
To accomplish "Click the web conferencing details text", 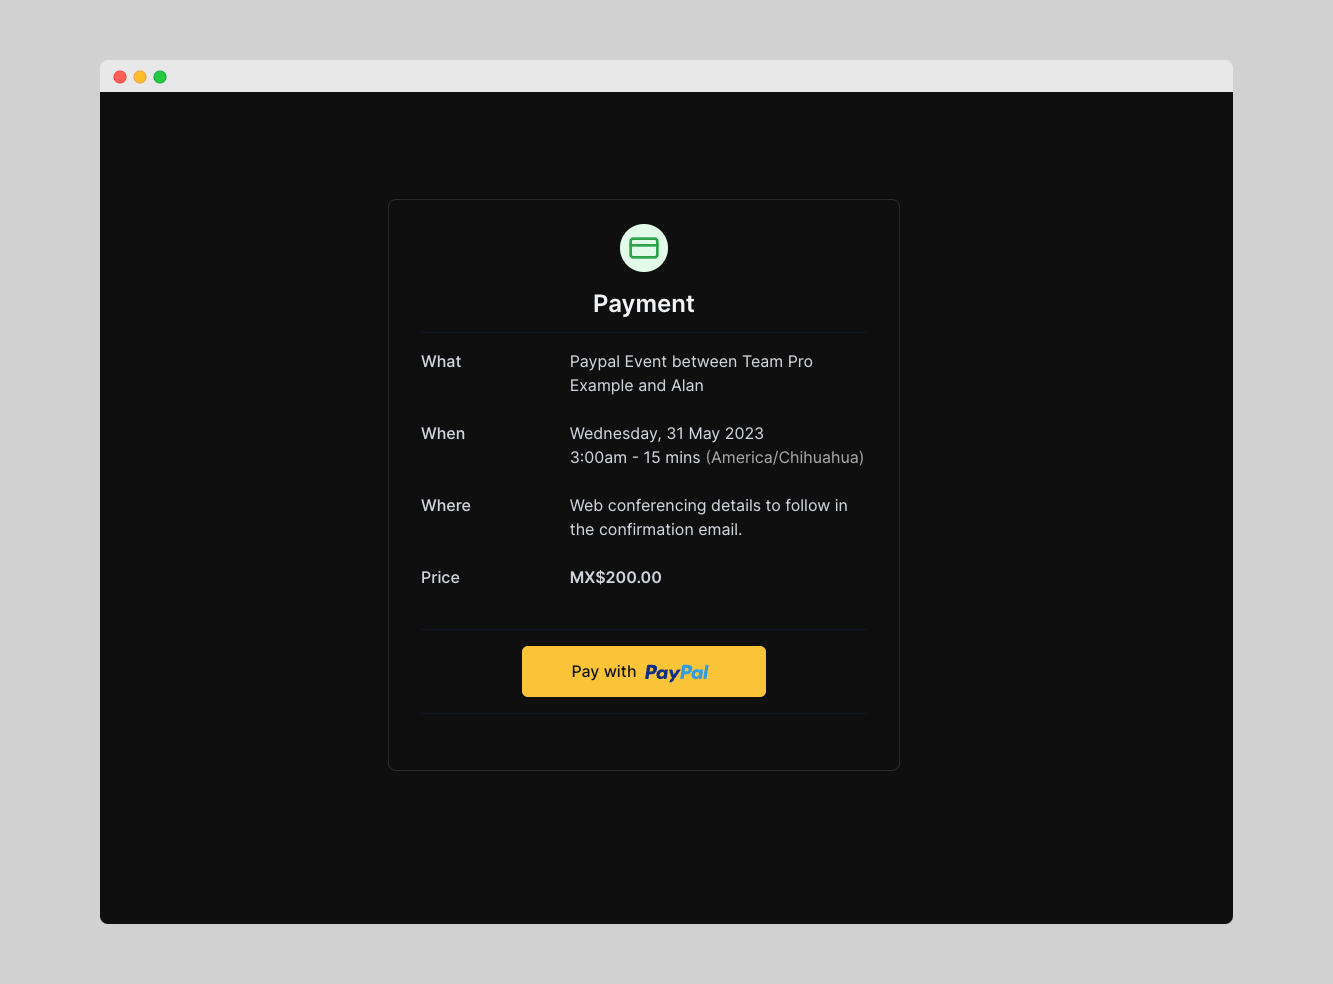I will [708, 517].
